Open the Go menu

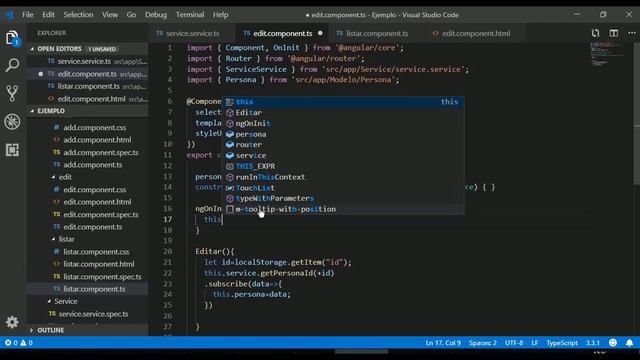[131, 15]
